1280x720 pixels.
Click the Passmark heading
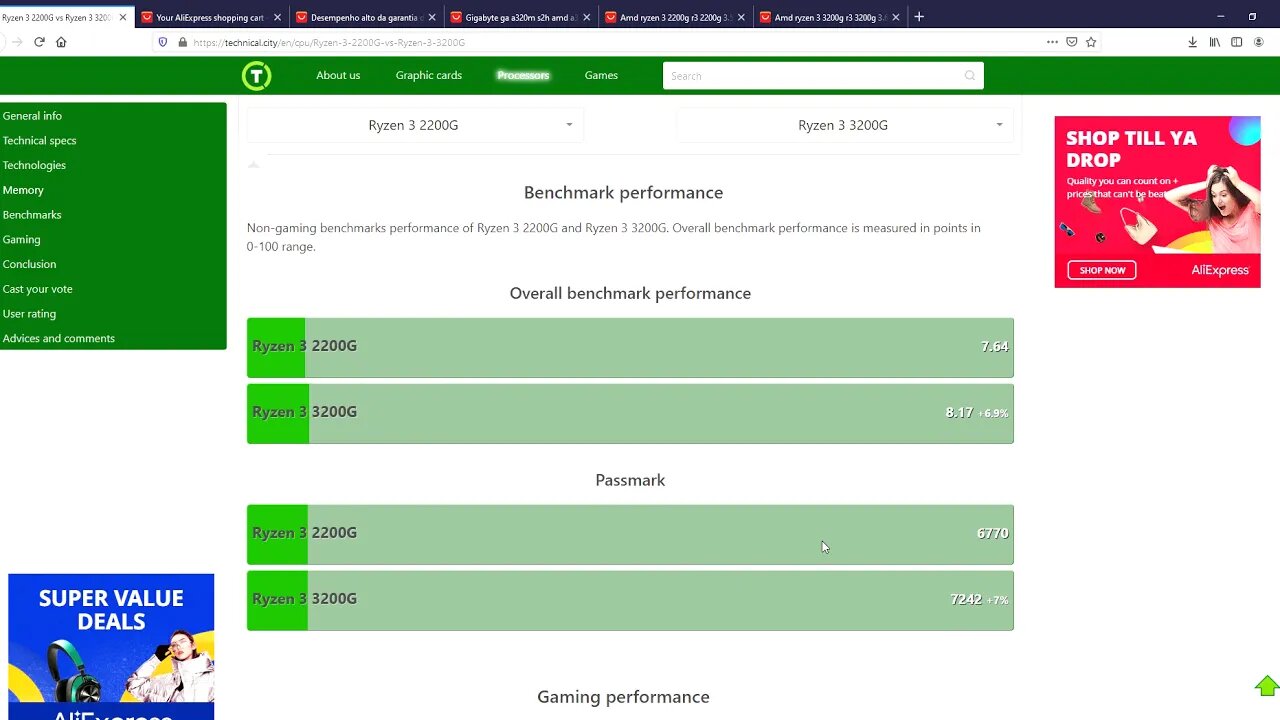pyautogui.click(x=630, y=481)
